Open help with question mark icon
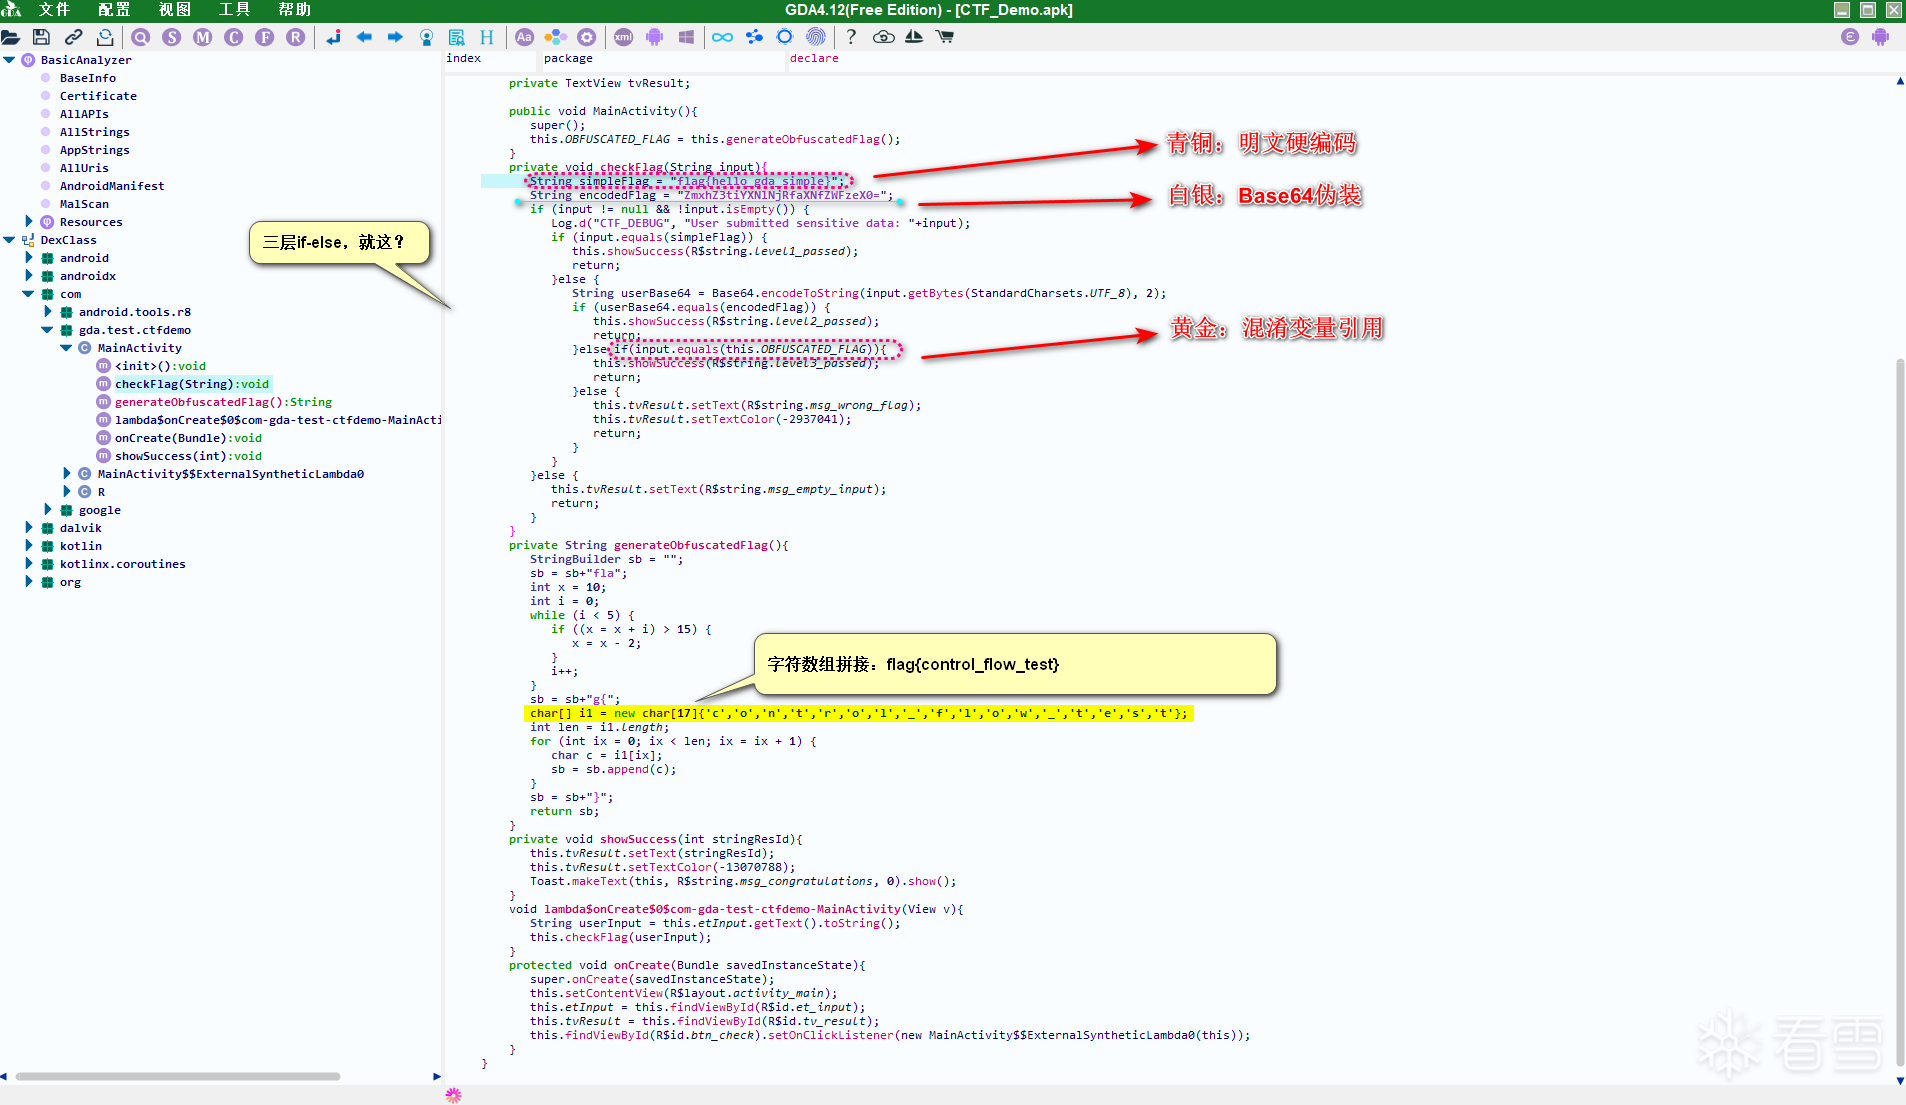1906x1105 pixels. click(x=851, y=37)
